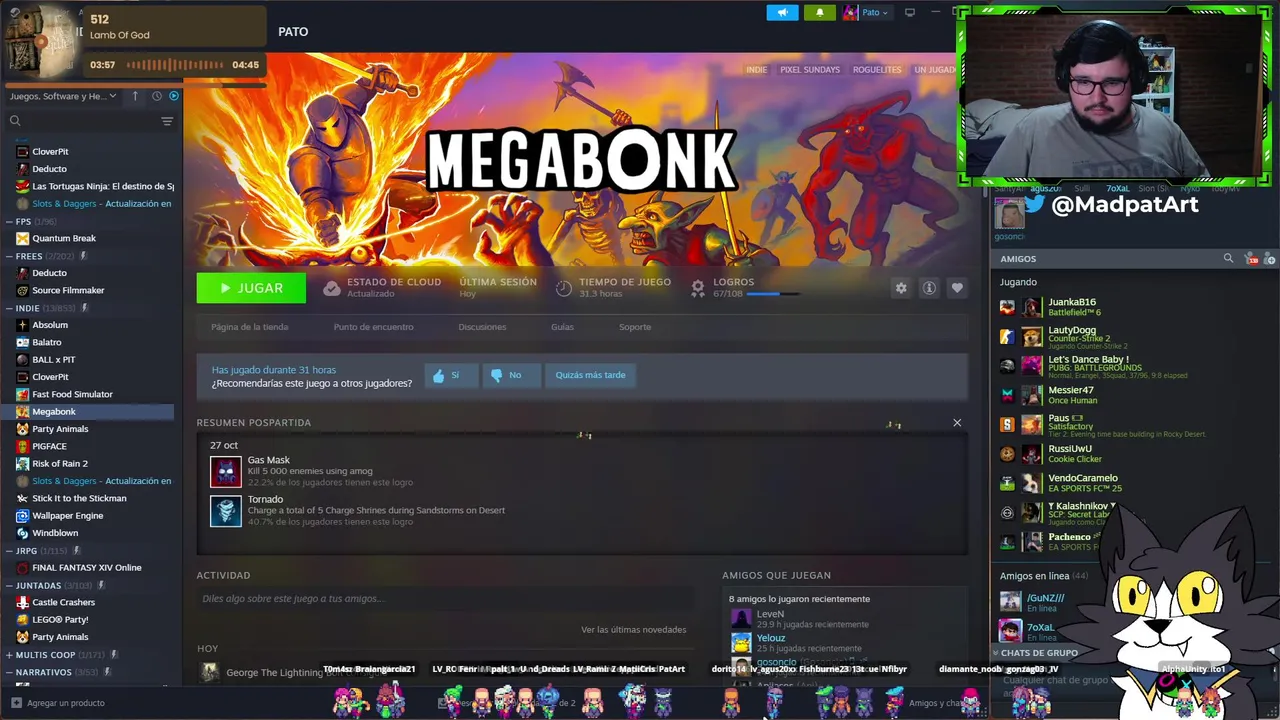Open the green notifications bell

(819, 12)
